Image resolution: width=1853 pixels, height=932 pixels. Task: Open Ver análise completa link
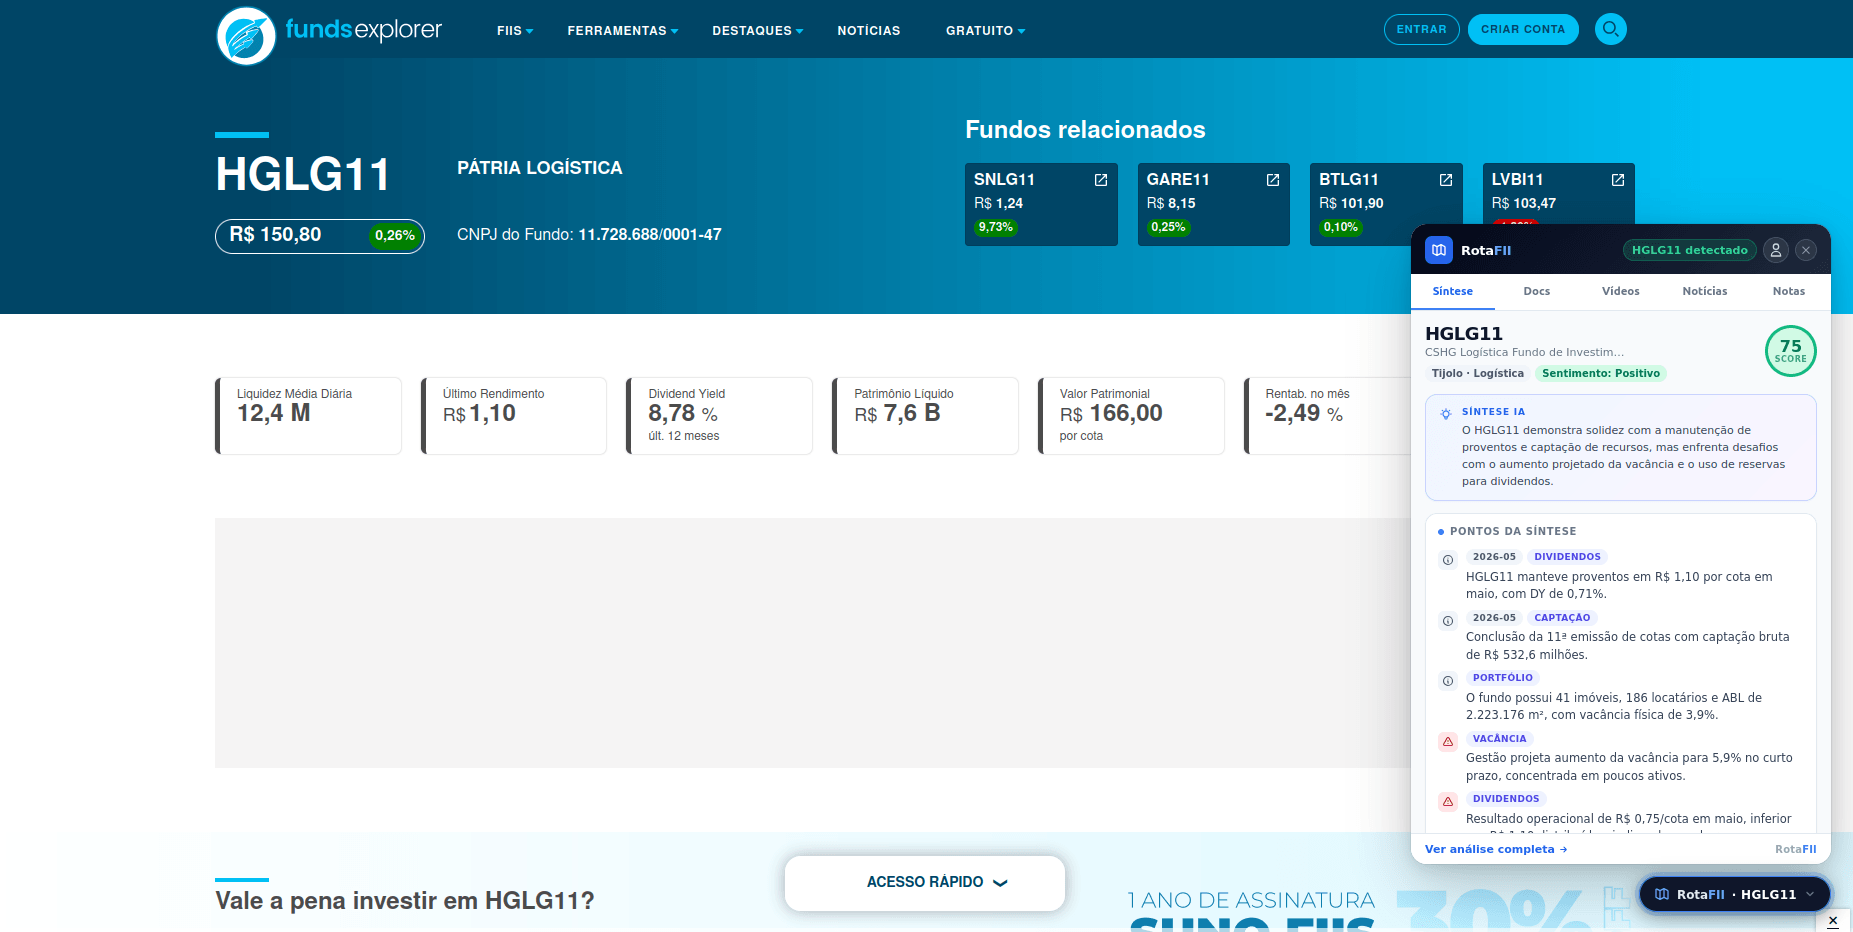tap(1495, 849)
